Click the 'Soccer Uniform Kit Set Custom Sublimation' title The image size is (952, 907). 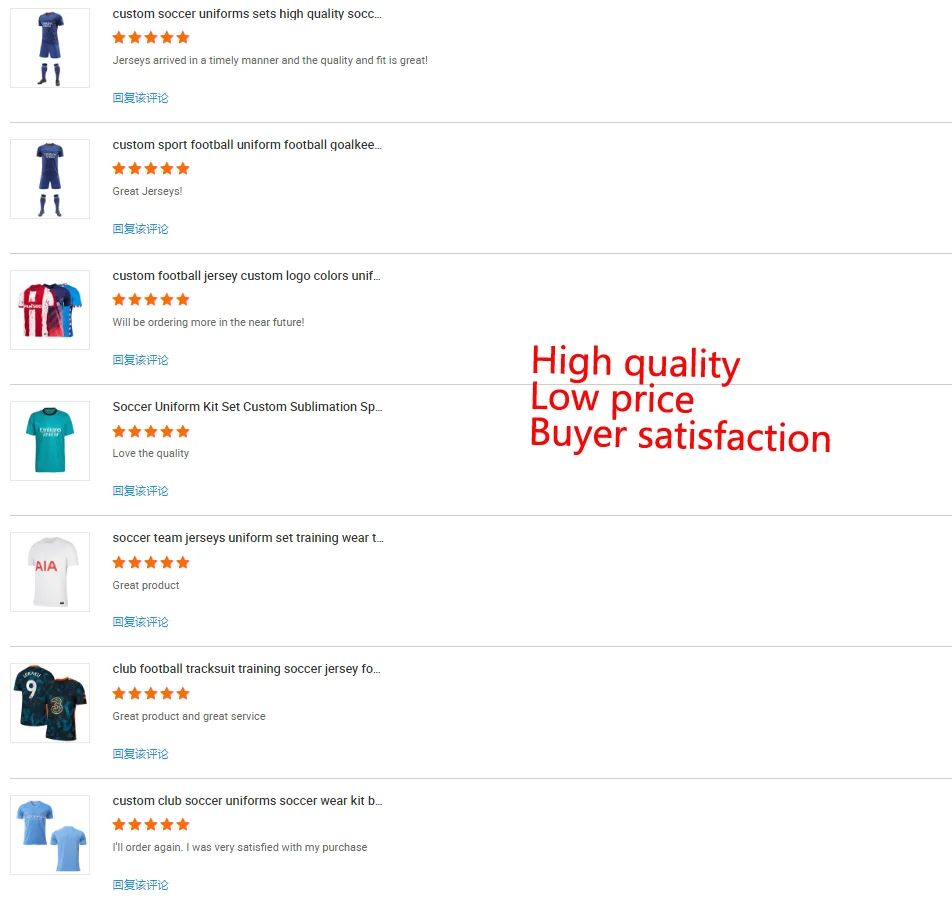(247, 407)
